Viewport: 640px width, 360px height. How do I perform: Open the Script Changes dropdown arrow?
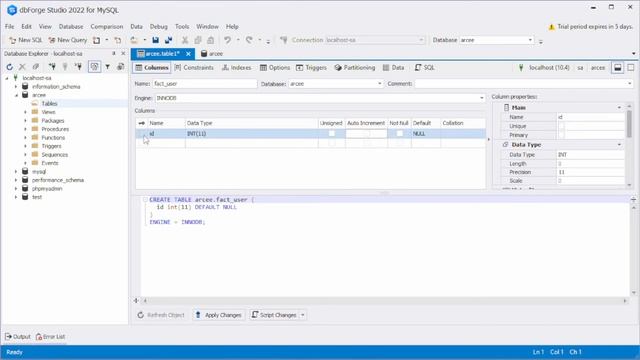point(303,315)
